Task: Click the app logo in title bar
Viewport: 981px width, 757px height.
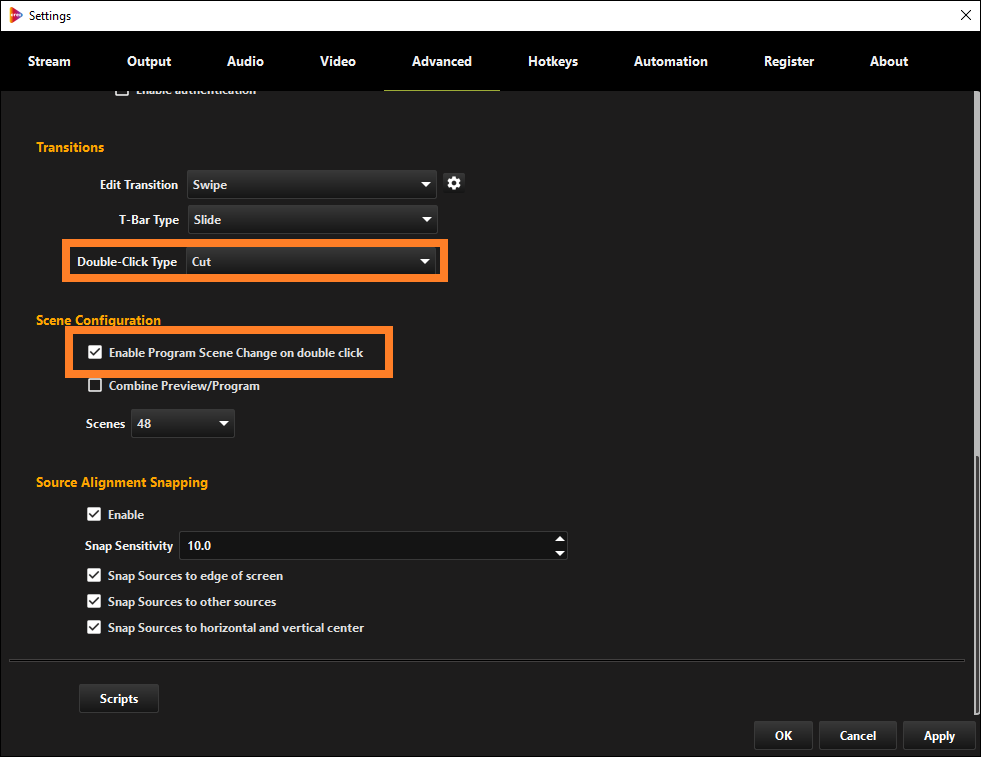Action: [x=14, y=15]
